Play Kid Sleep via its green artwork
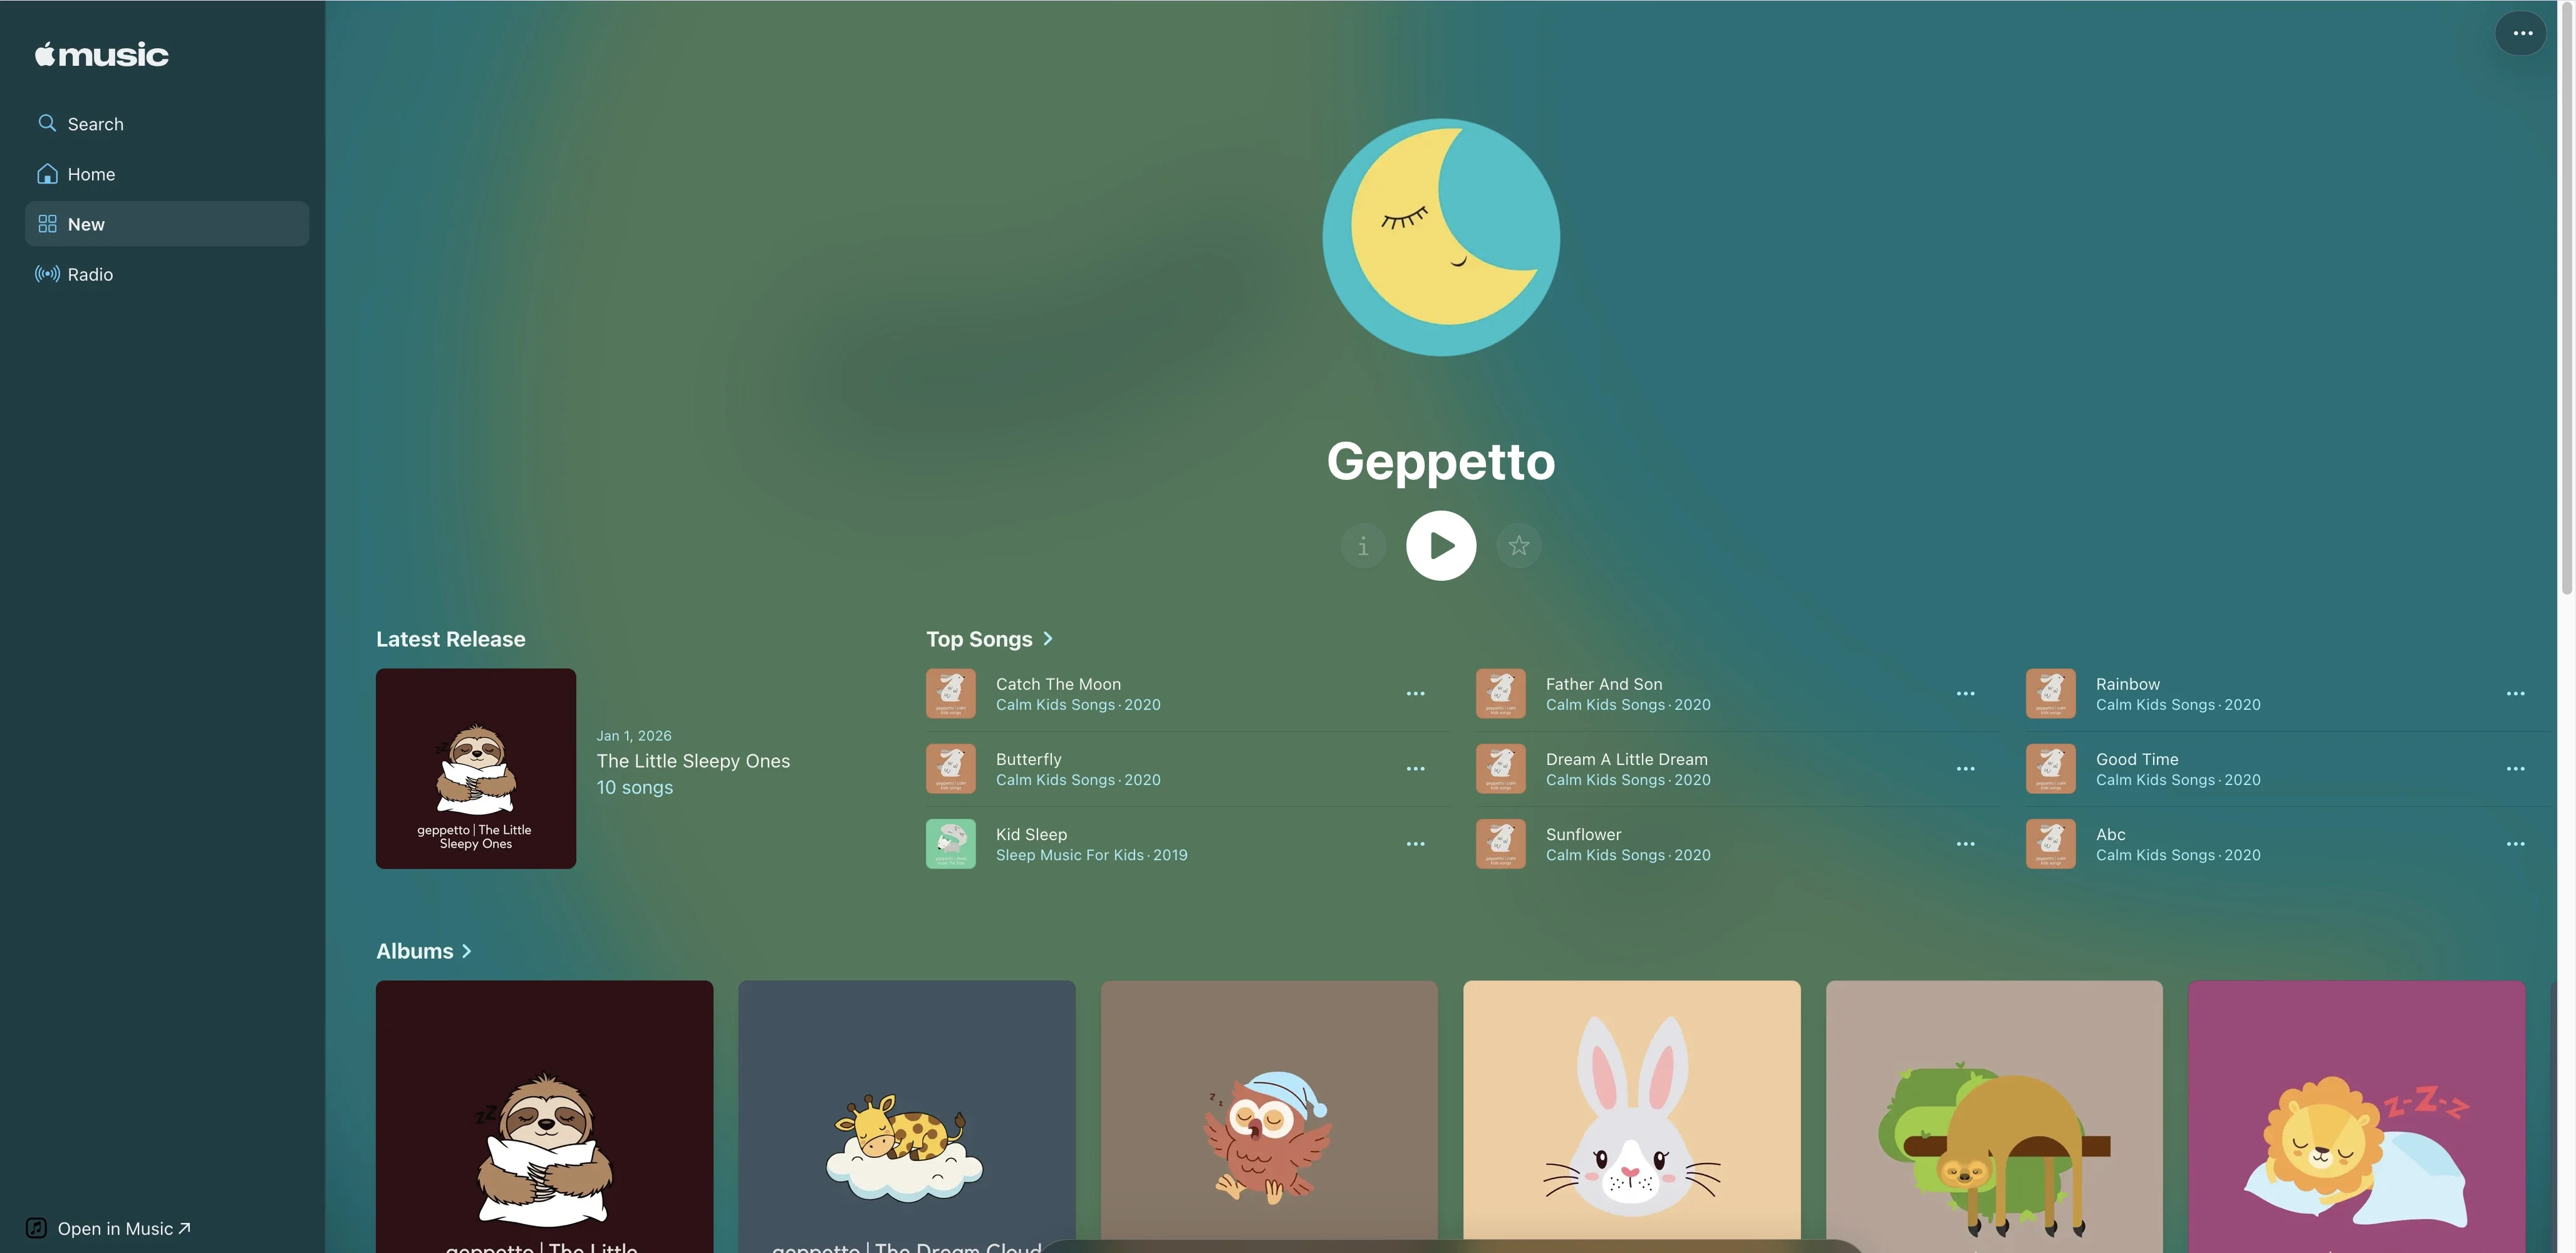 (x=950, y=843)
